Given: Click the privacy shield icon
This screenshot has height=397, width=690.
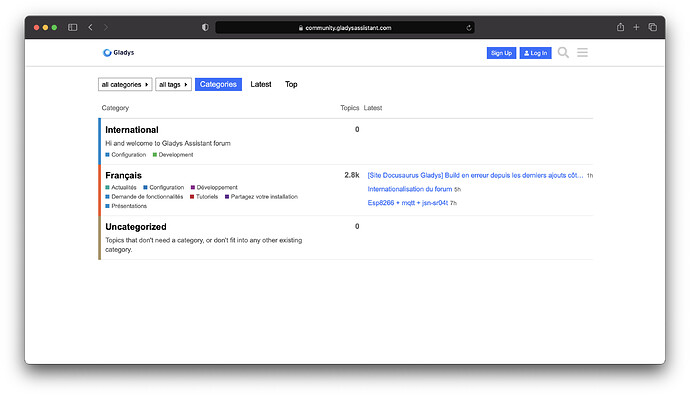Looking at the screenshot, I should (205, 27).
